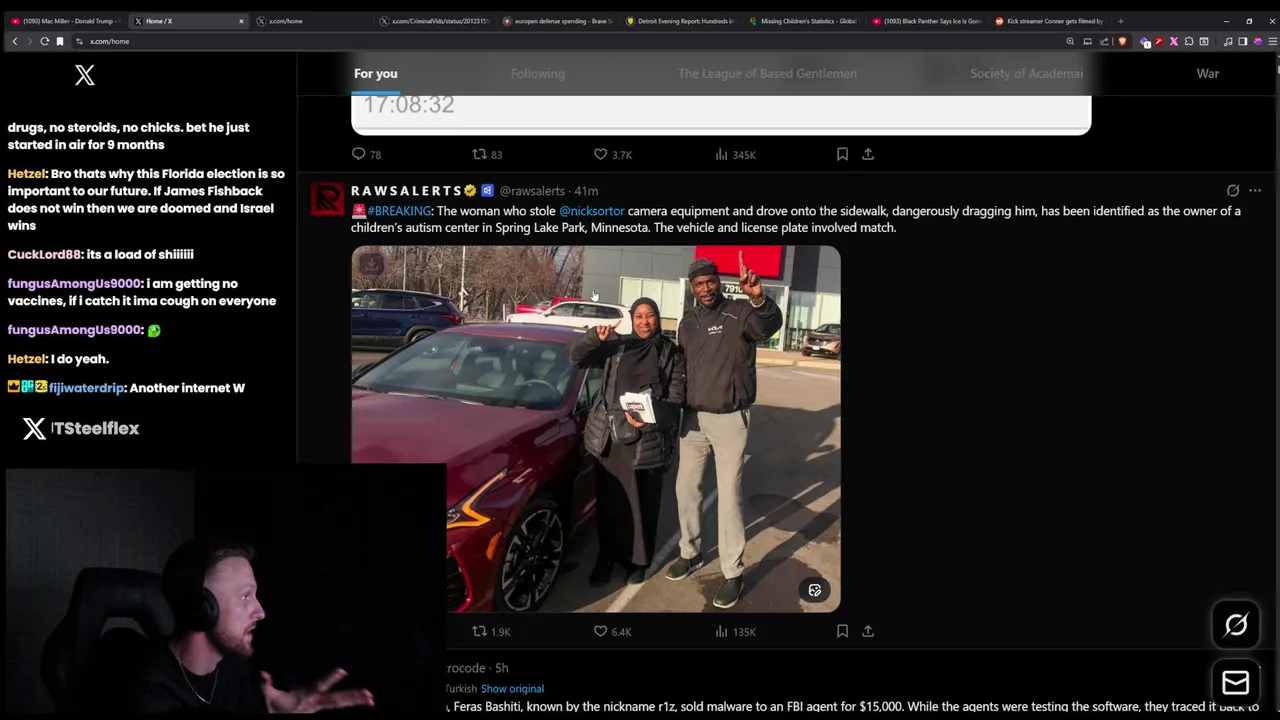
Task: Click Show original translation link
Action: click(512, 688)
